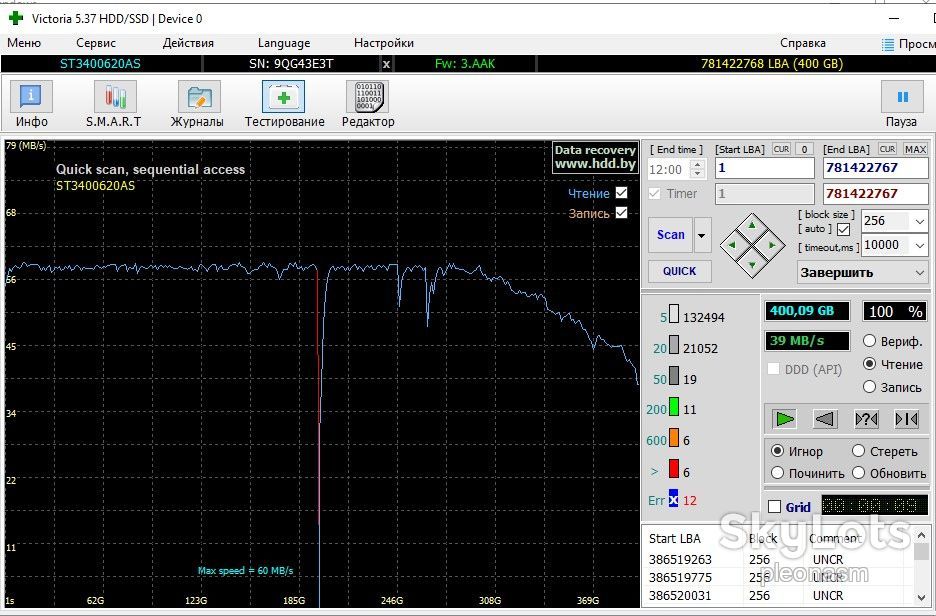Open the Scan button dropdown arrow
The height and width of the screenshot is (616, 936).
[x=702, y=235]
